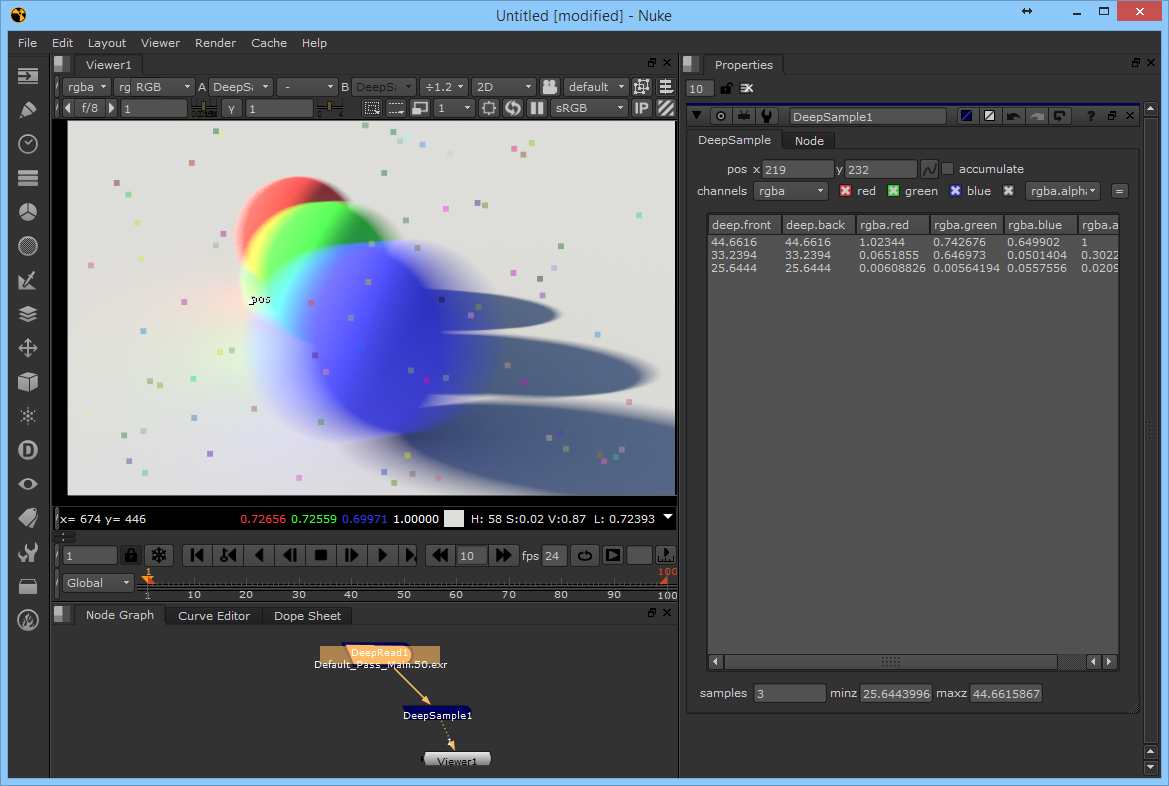This screenshot has width=1169, height=786.
Task: Open the Layout menu
Action: point(107,43)
